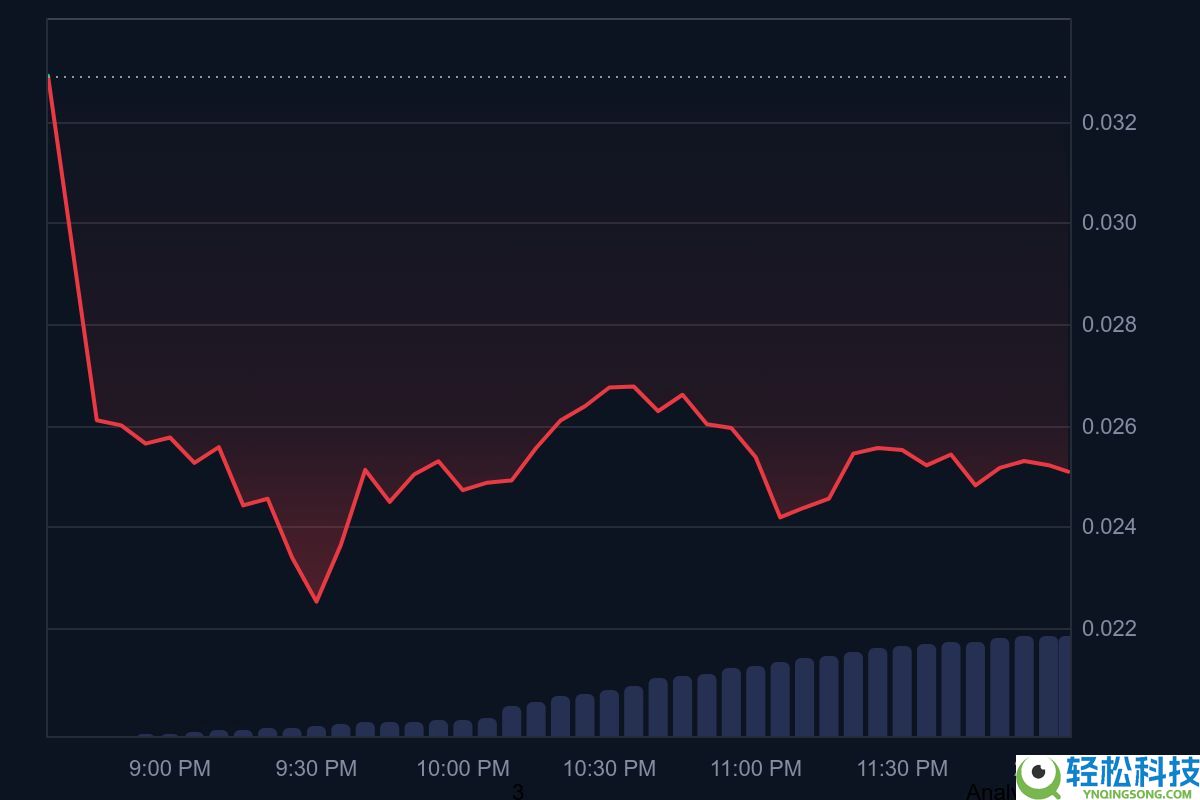Image resolution: width=1200 pixels, height=800 pixels.
Task: Click the peak of the price line near 10:30 PM
Action: tap(620, 385)
